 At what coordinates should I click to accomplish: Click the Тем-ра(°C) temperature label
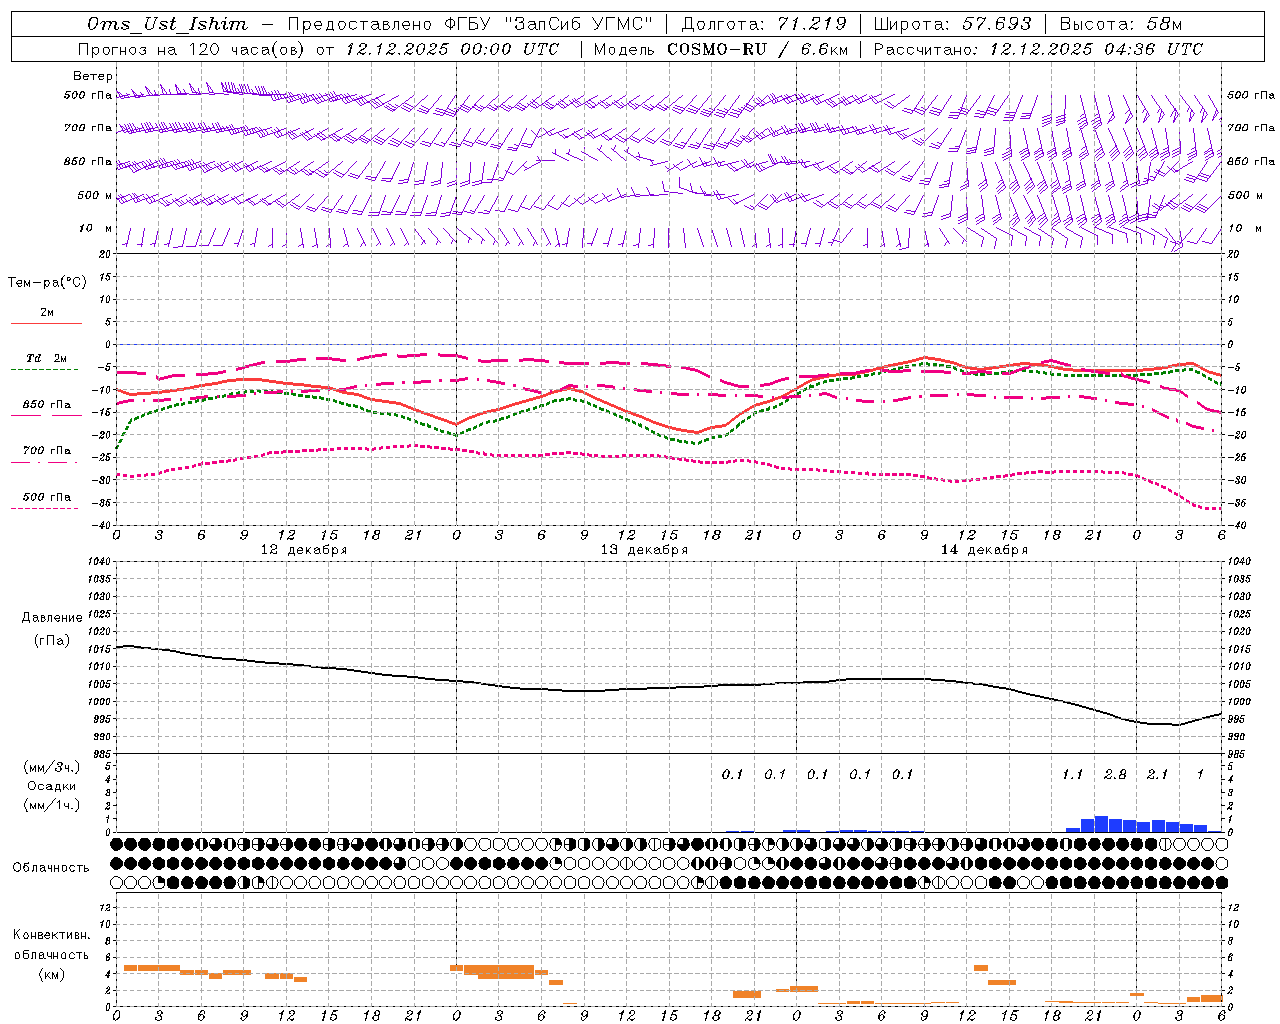tap(47, 283)
